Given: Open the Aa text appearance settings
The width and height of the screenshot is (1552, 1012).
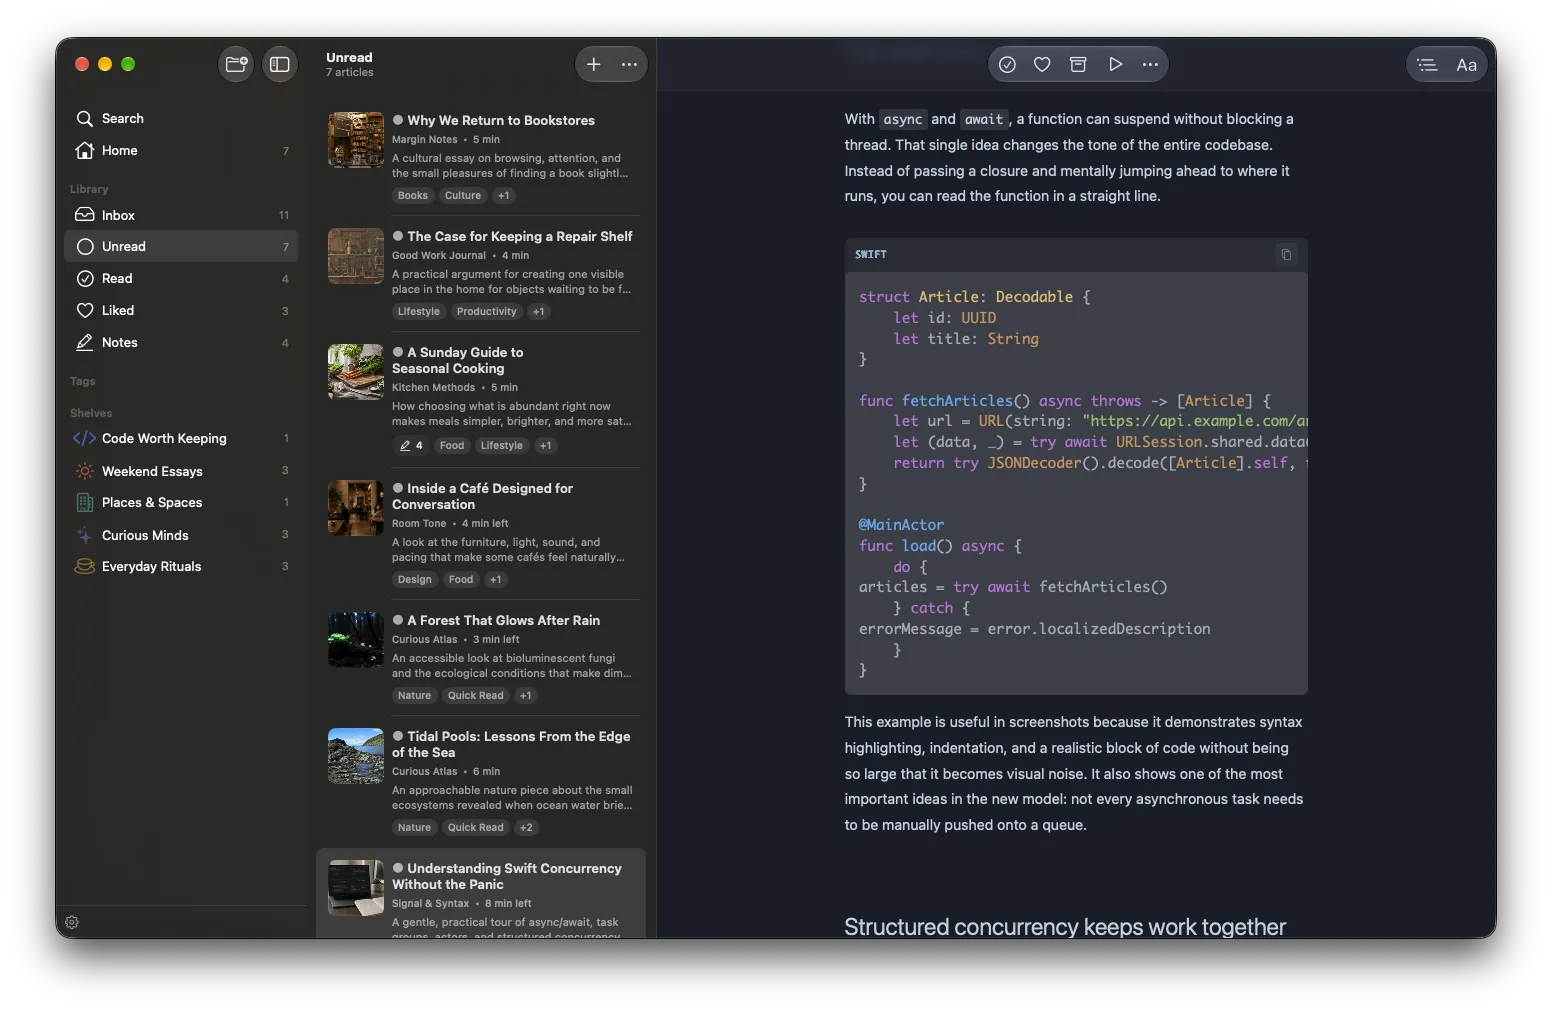Looking at the screenshot, I should coord(1466,65).
